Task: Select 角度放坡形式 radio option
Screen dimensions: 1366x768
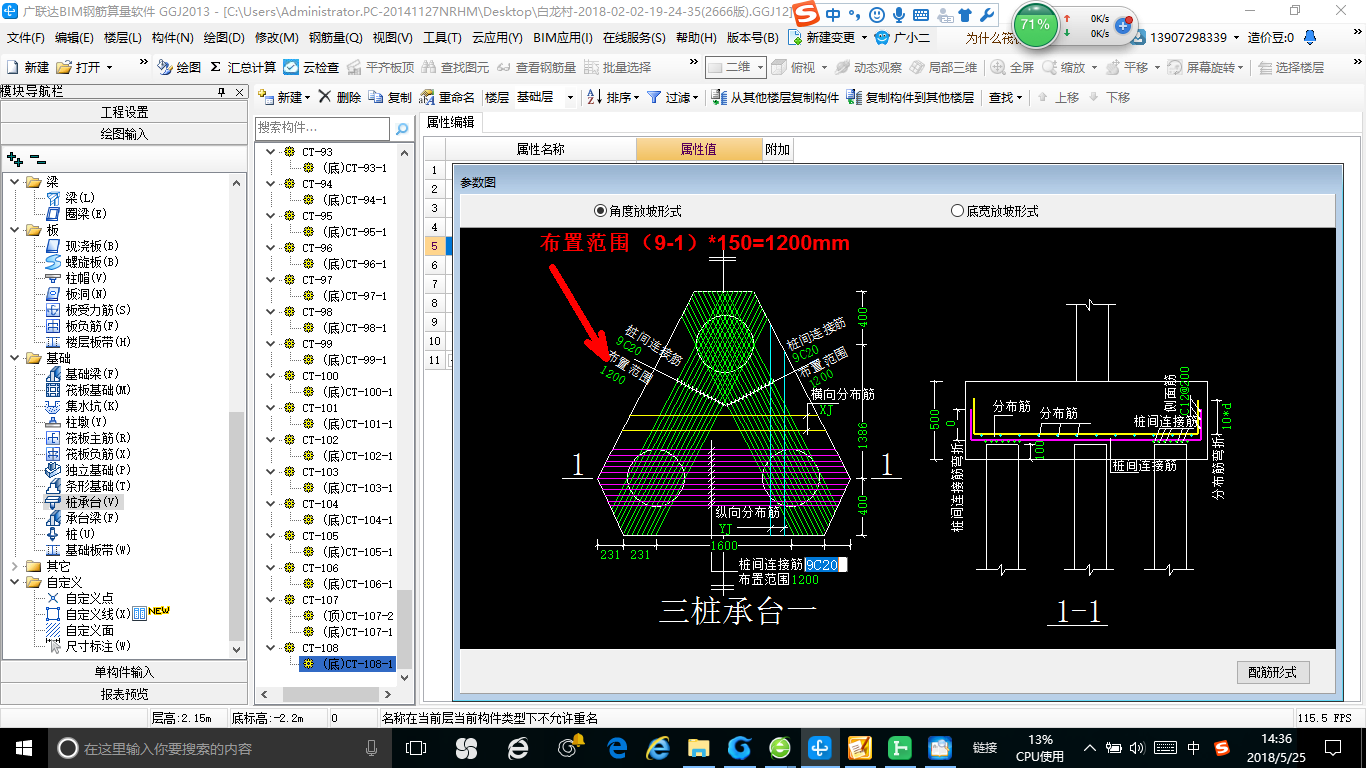Action: [600, 211]
